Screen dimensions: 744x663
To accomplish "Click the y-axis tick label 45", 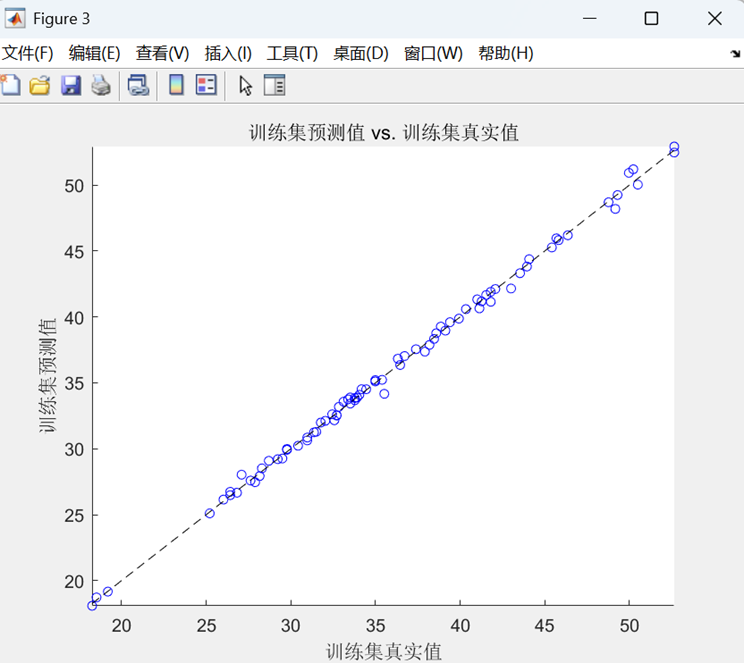I will pos(74,252).
